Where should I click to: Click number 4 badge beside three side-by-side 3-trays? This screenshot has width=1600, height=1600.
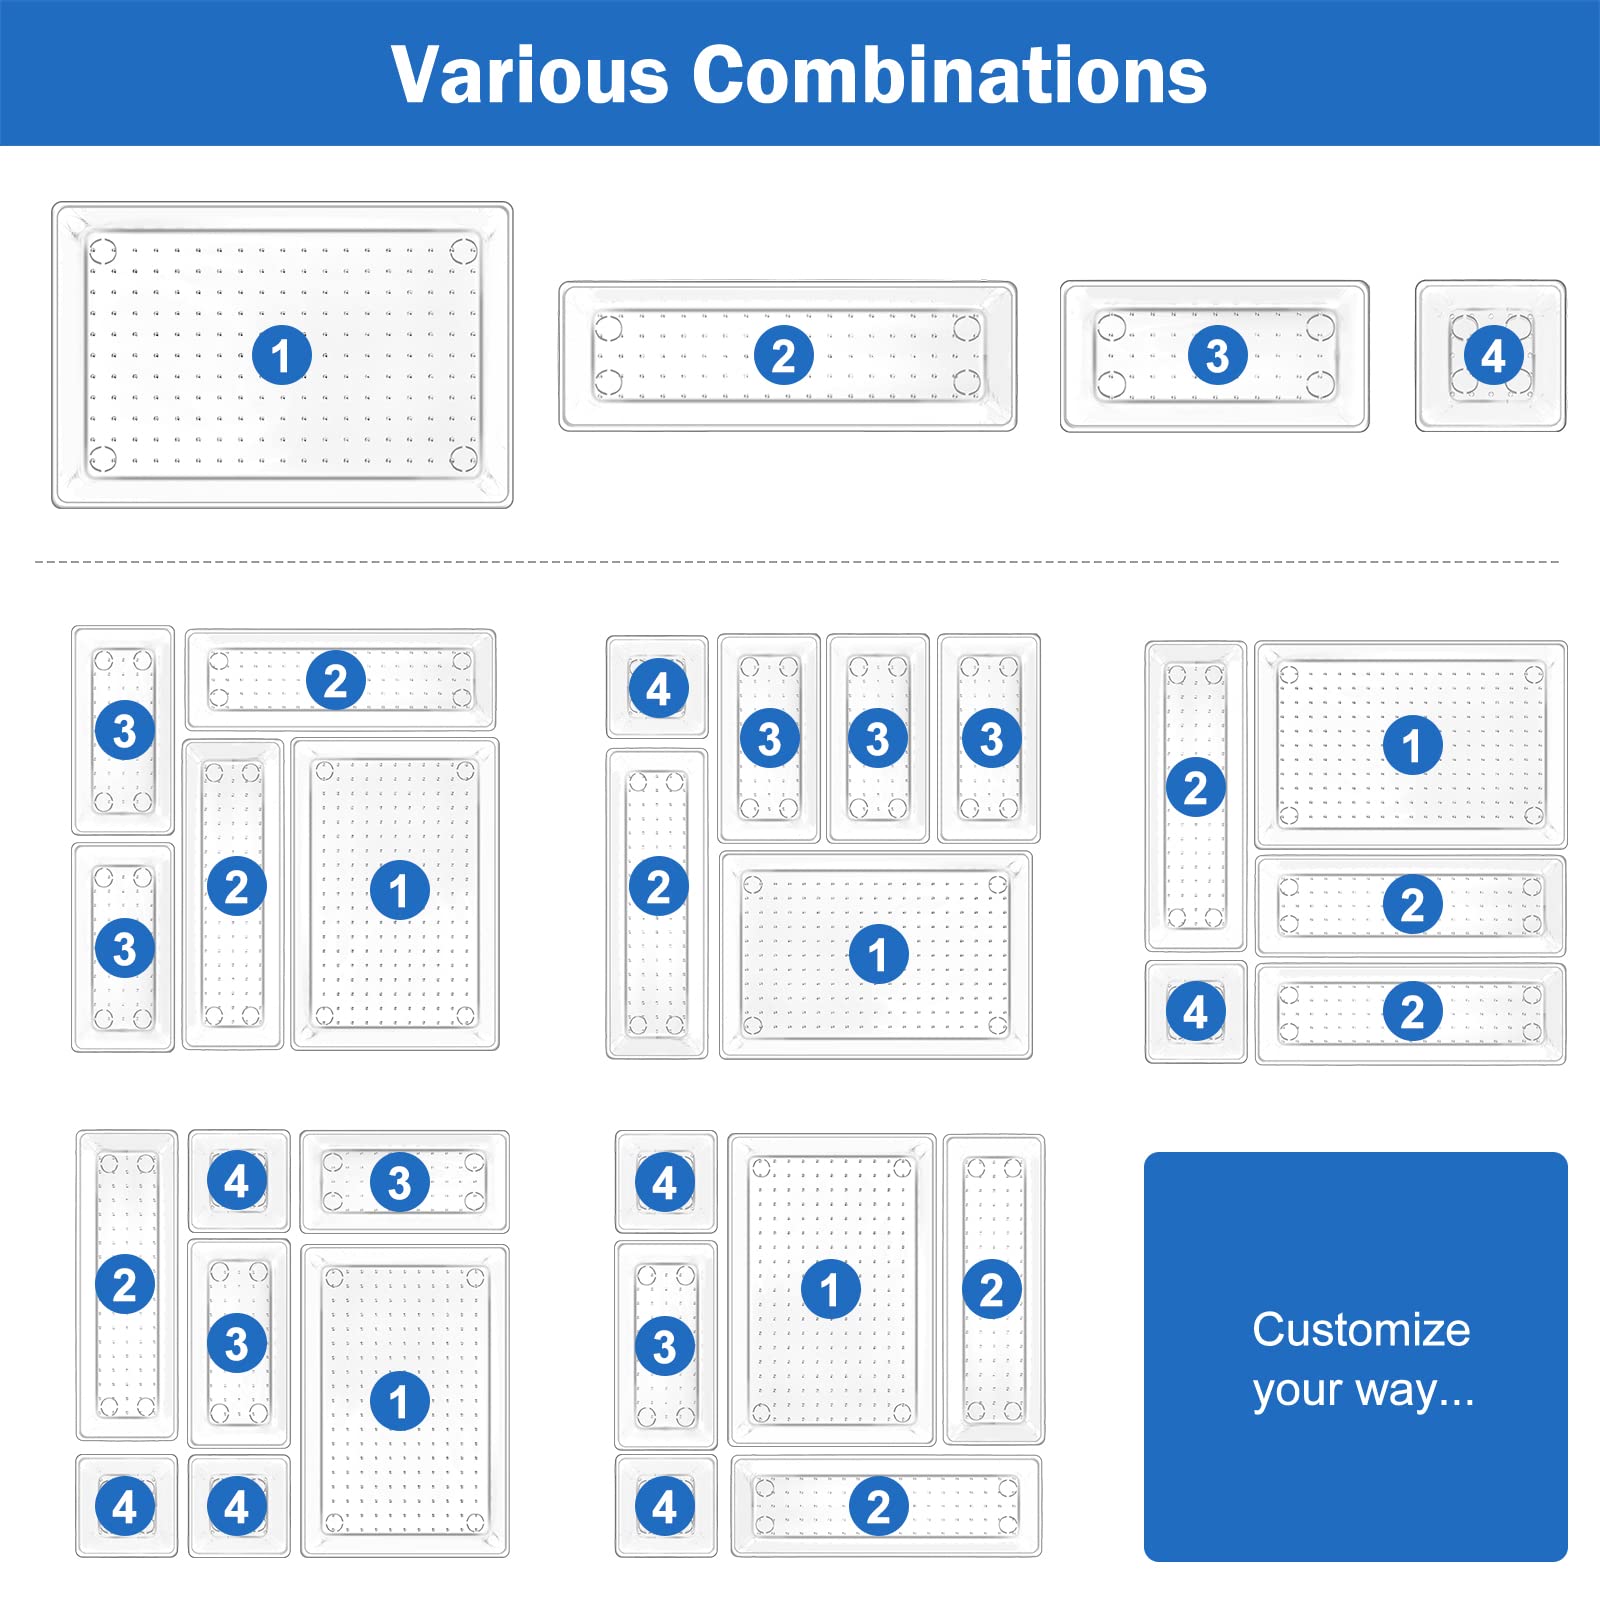(658, 688)
